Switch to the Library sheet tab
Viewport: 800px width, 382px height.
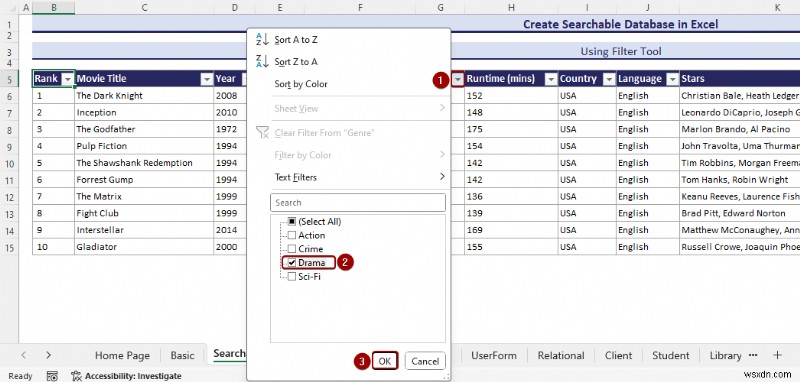(x=725, y=355)
